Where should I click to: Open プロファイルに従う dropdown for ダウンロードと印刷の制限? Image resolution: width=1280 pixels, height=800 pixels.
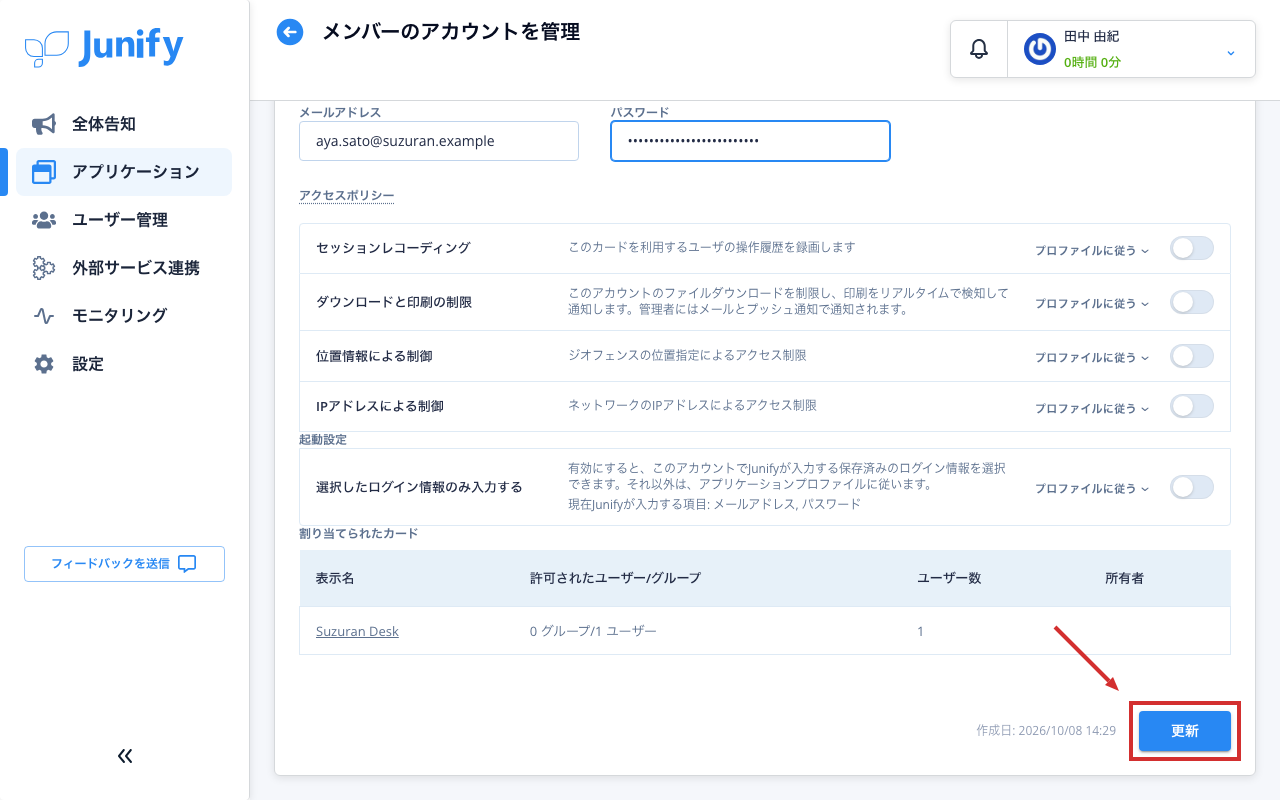click(x=1092, y=303)
